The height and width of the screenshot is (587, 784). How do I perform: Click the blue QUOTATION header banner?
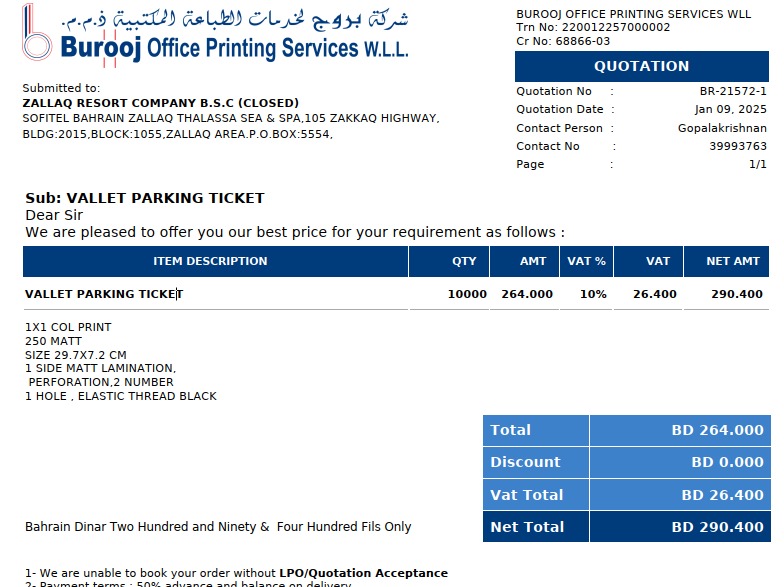pyautogui.click(x=641, y=66)
